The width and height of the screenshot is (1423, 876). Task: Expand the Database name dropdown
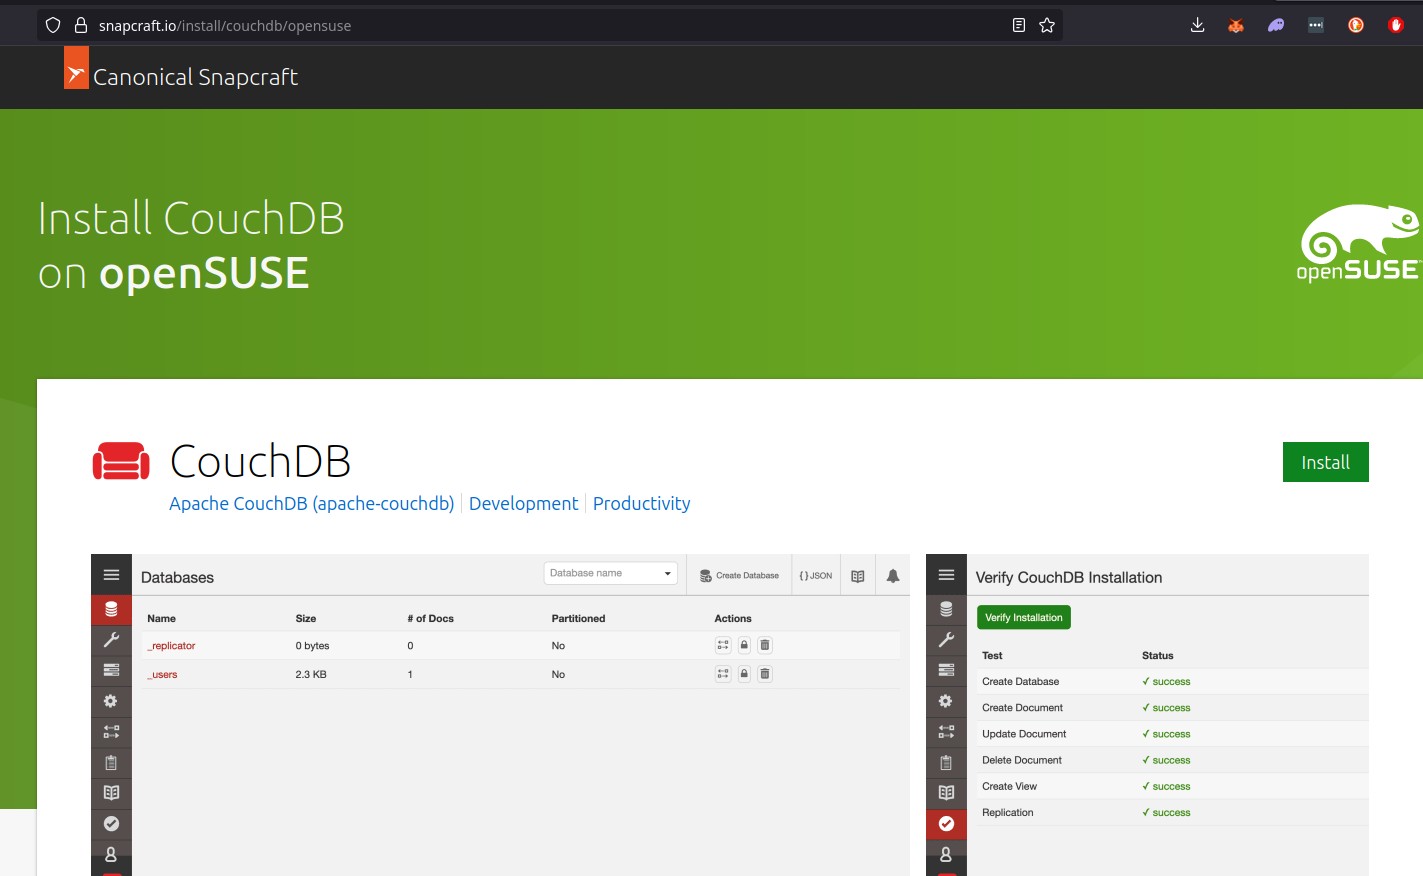(666, 572)
